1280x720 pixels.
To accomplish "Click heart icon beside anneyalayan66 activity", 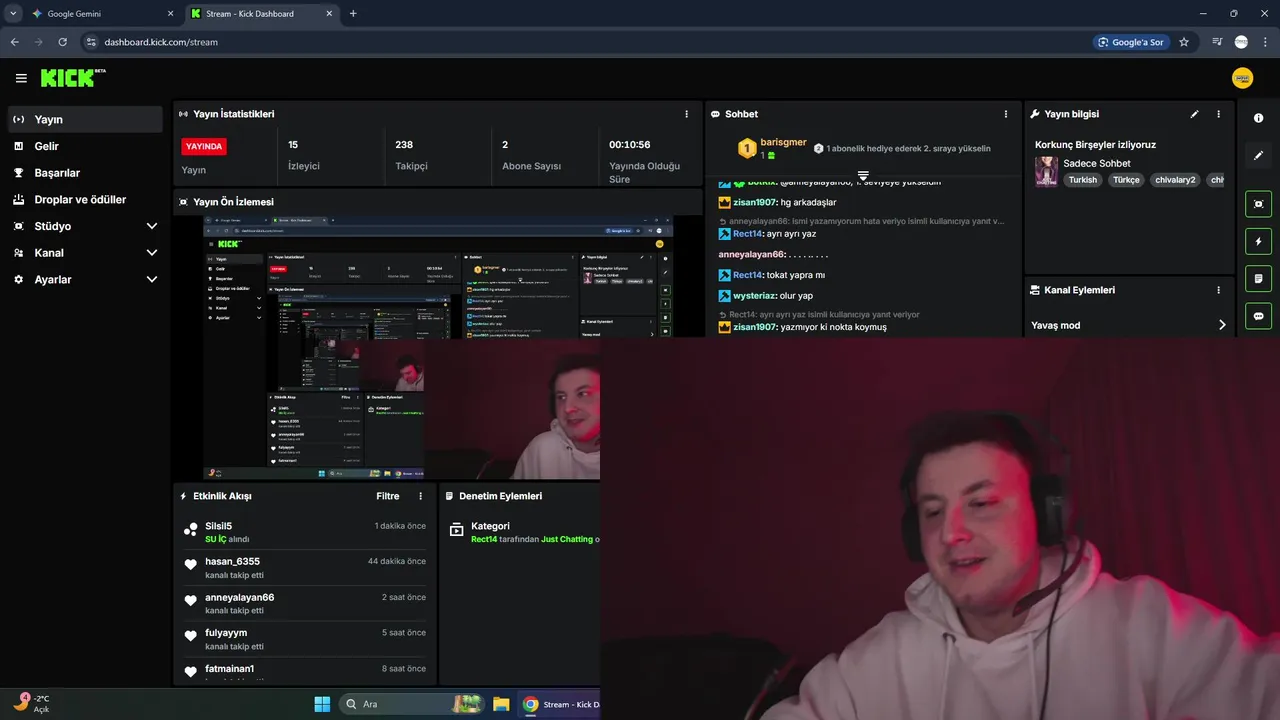I will click(x=190, y=601).
